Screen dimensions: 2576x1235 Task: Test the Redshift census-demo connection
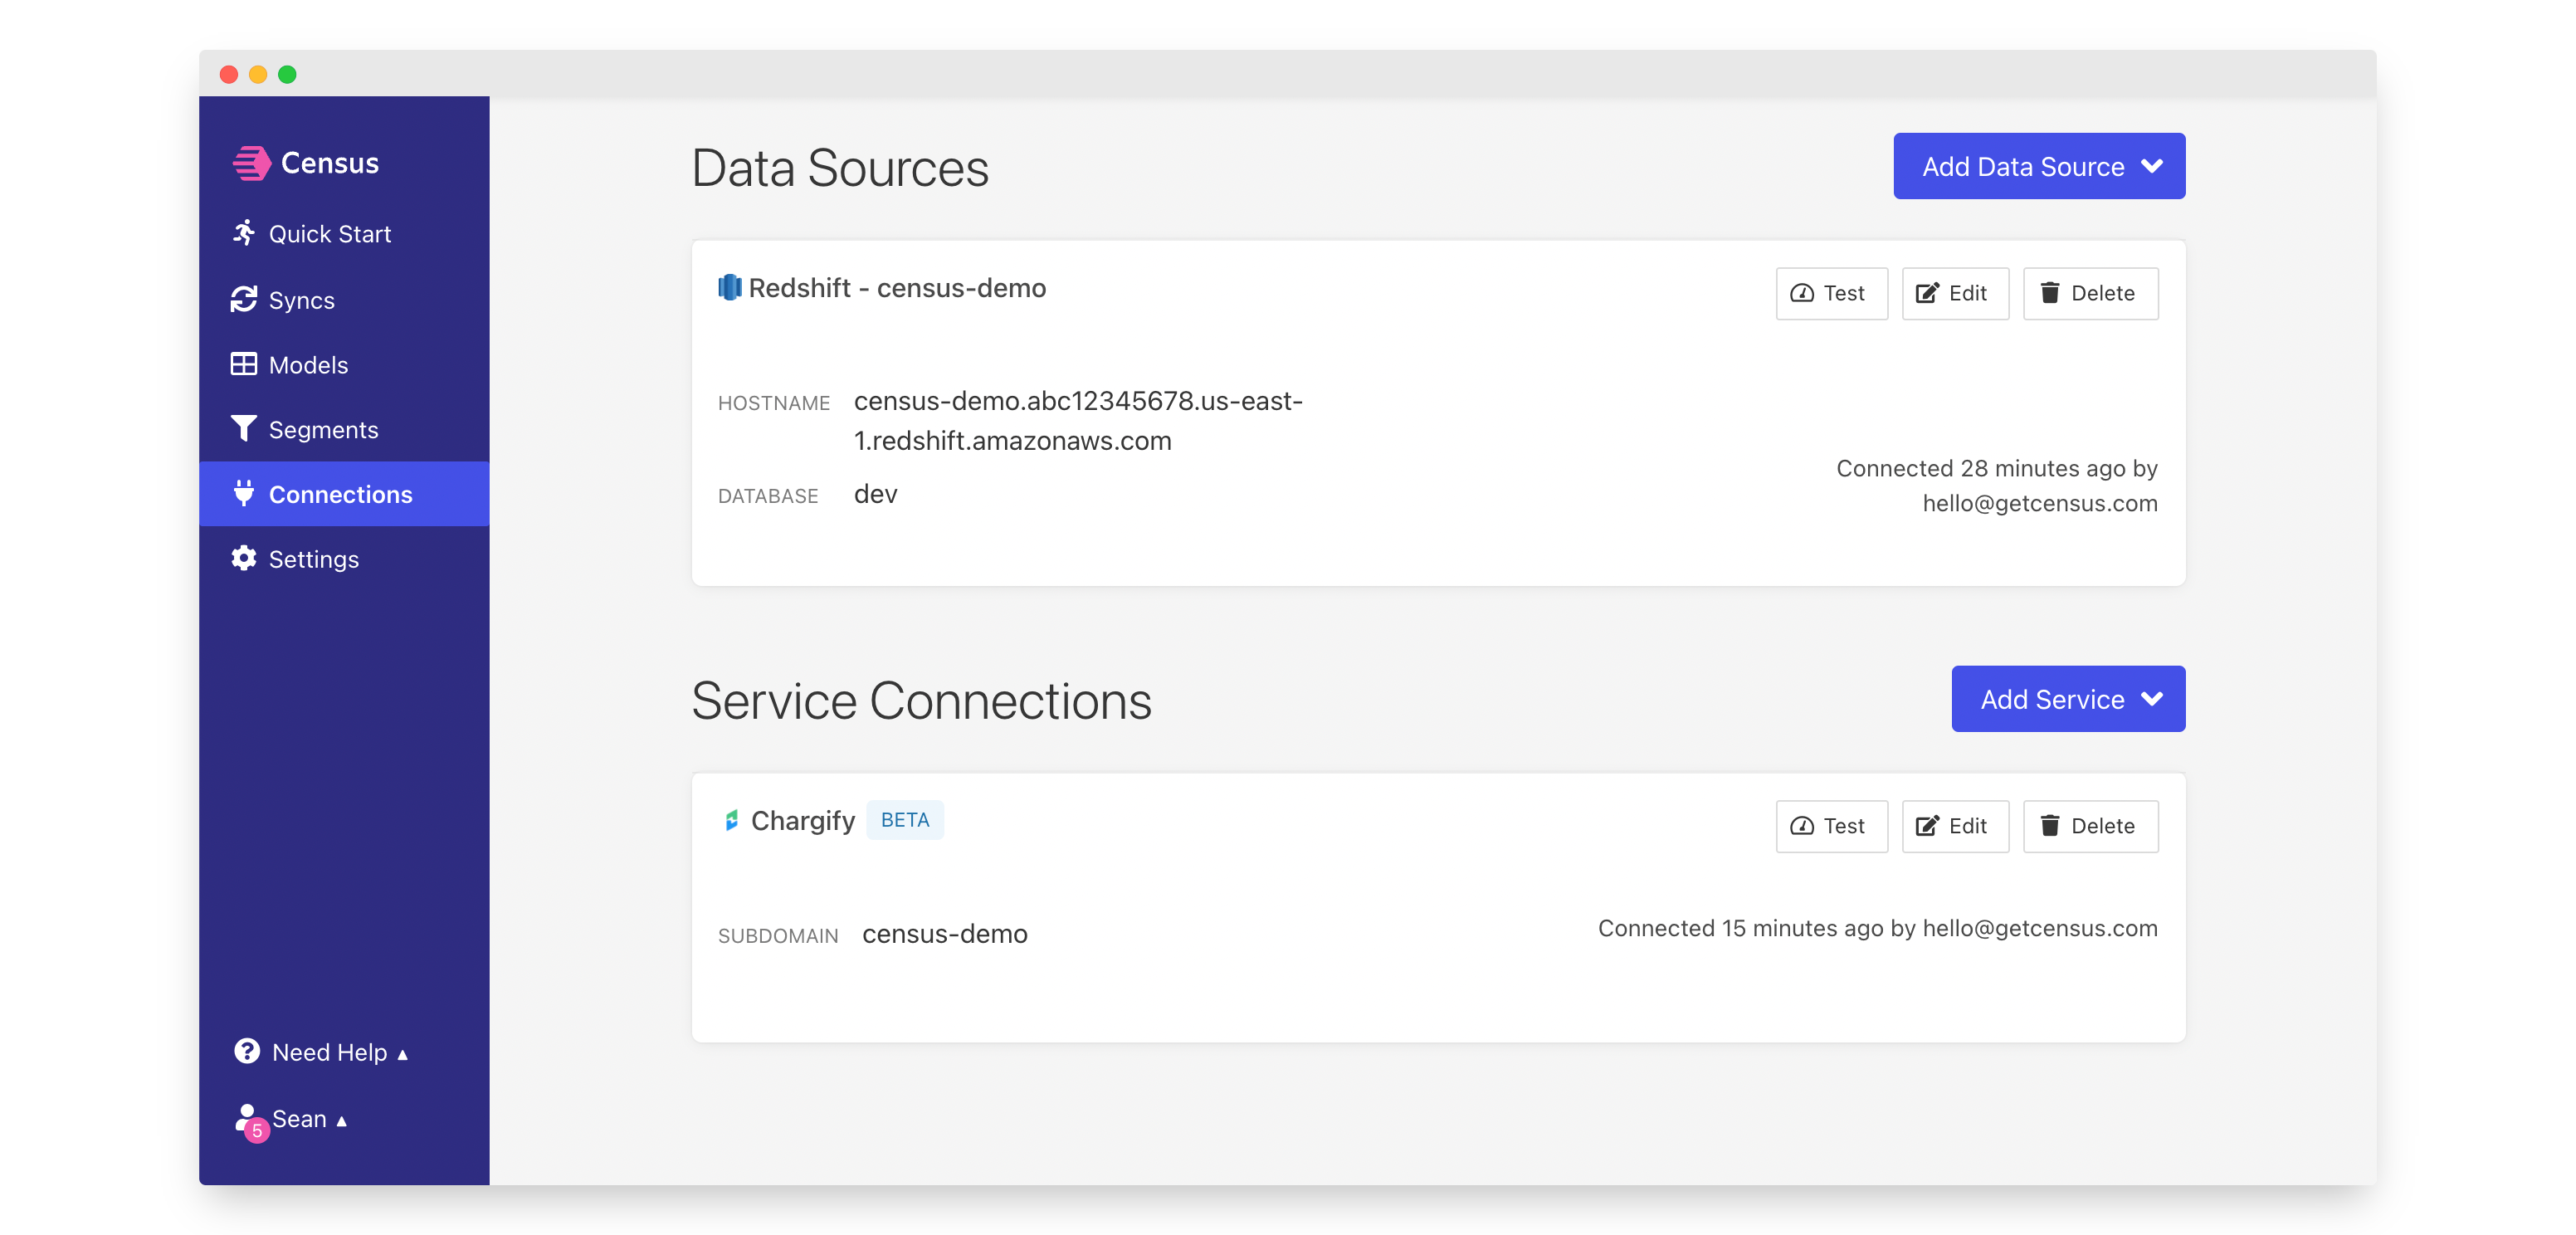point(1830,293)
